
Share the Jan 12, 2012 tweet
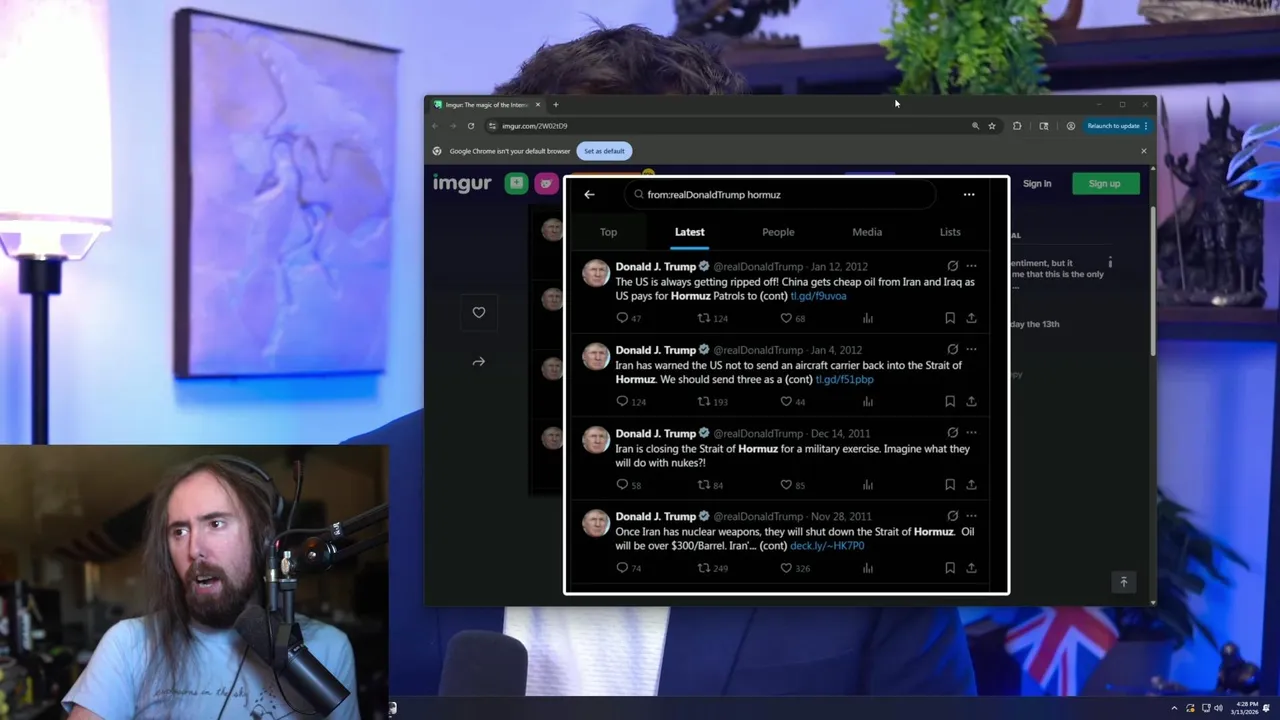coord(971,318)
